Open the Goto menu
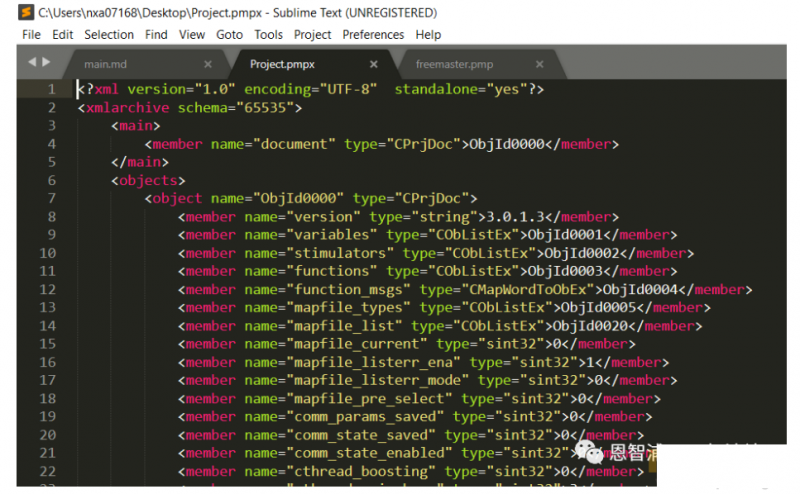Screen dimensions: 800x494 point(230,34)
